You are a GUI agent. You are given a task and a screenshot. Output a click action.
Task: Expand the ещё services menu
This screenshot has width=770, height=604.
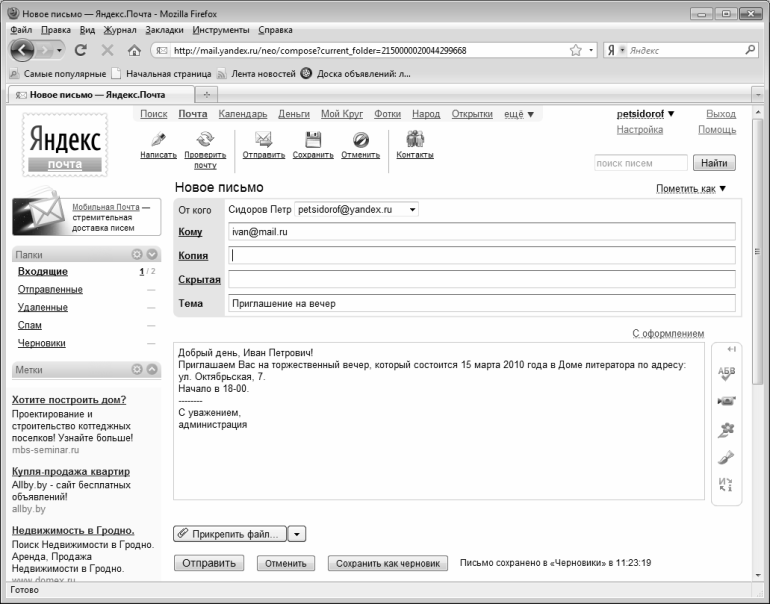(x=519, y=114)
